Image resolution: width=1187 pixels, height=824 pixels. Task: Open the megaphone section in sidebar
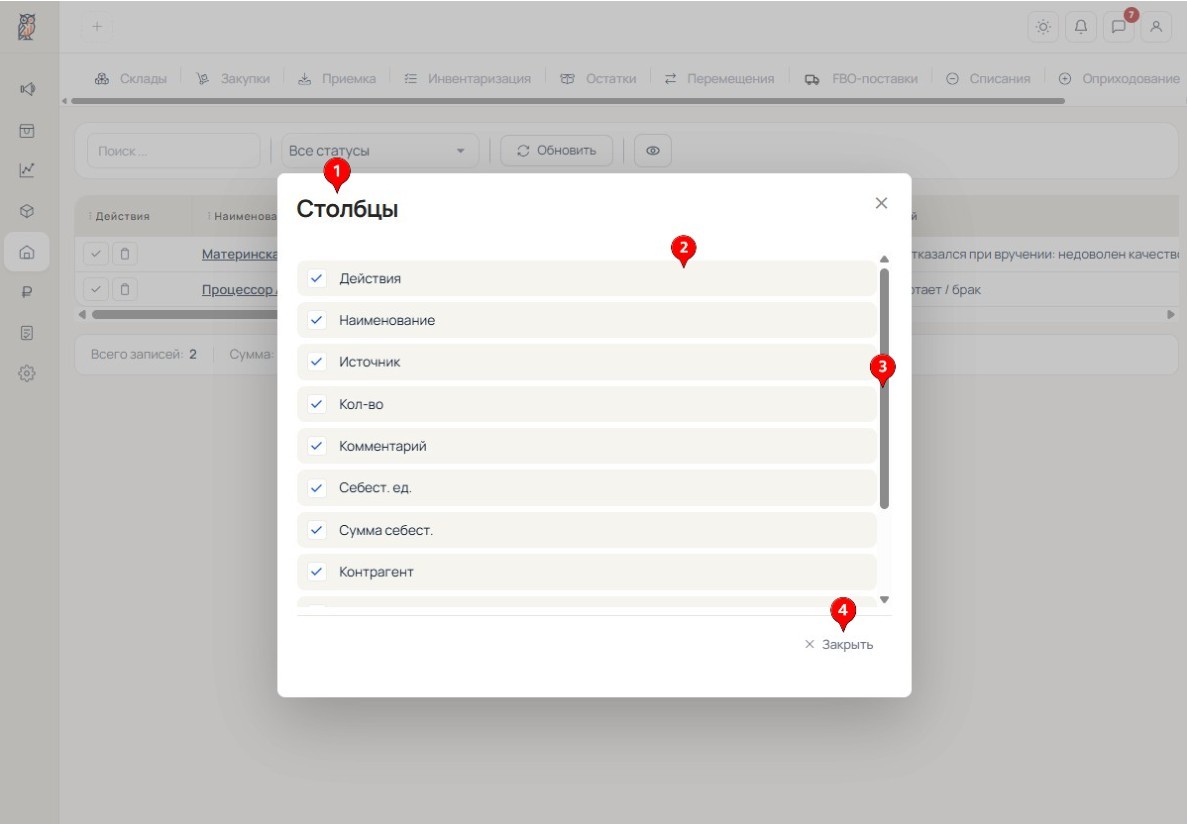click(x=27, y=89)
